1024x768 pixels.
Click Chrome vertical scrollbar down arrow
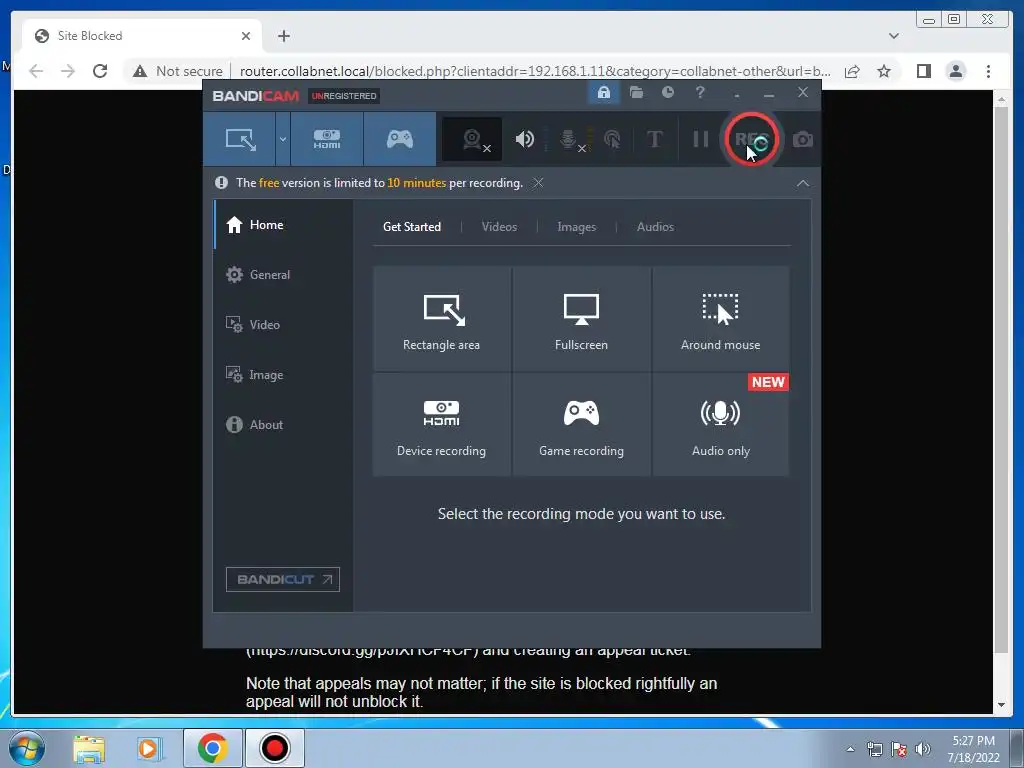(x=1001, y=705)
